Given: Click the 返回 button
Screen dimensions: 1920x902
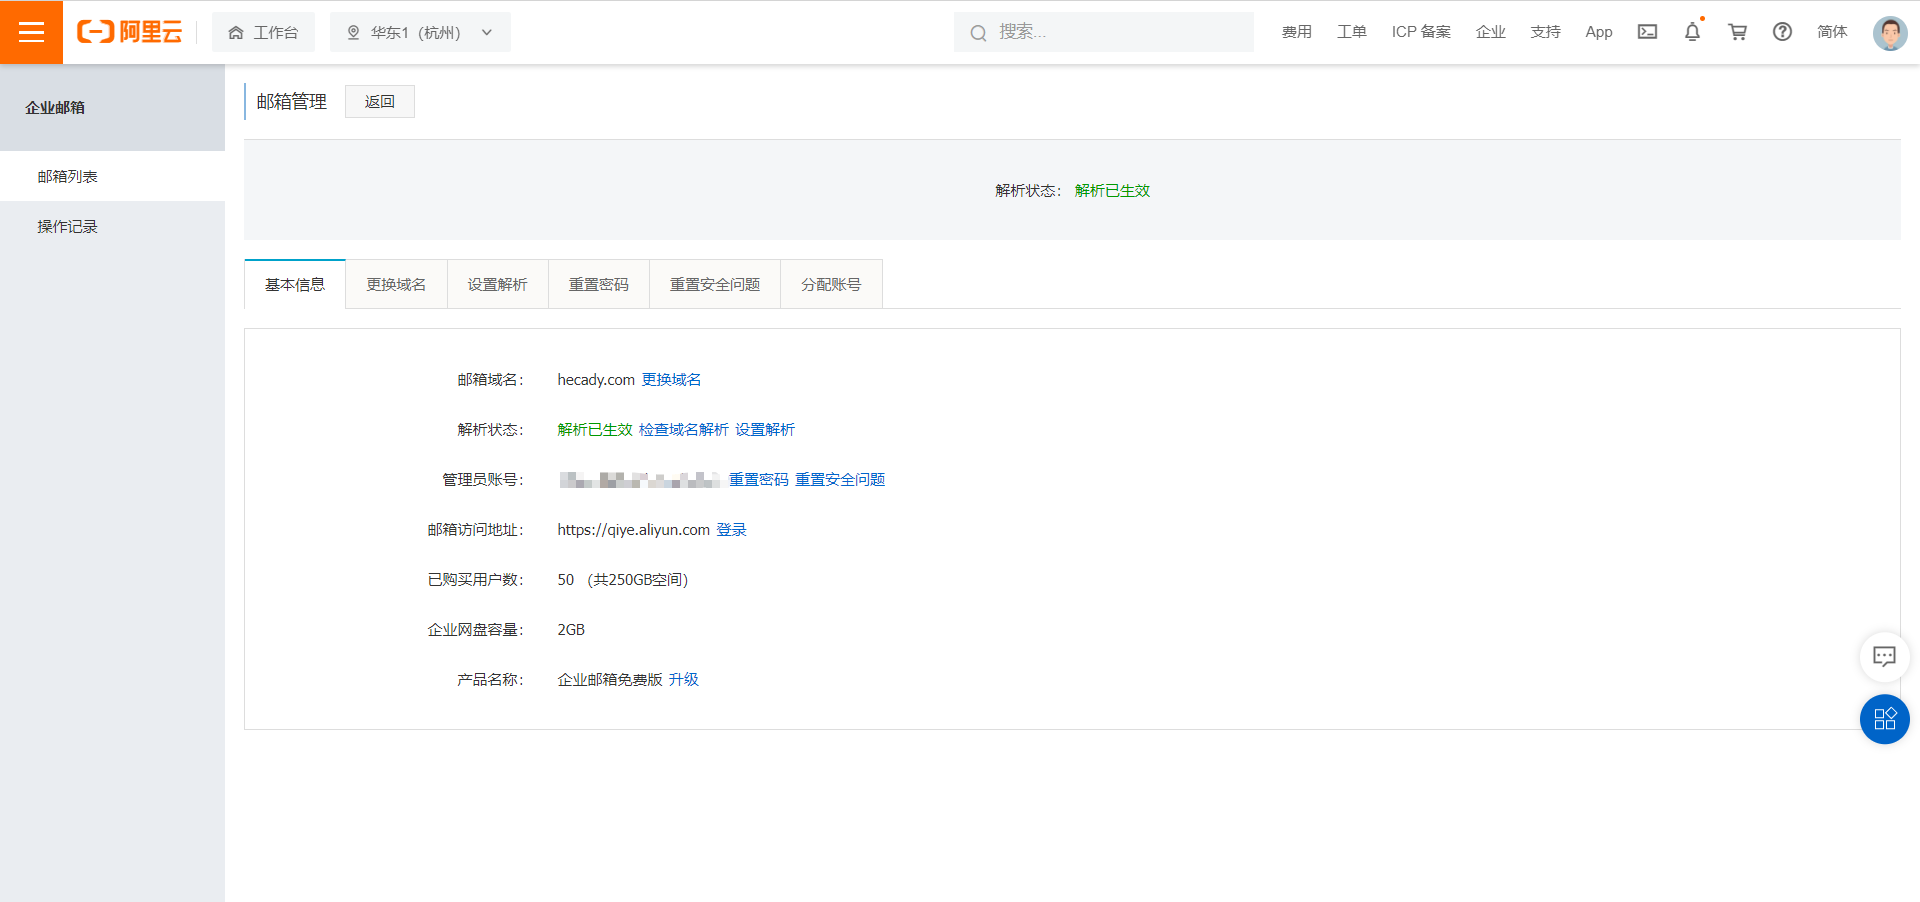Looking at the screenshot, I should point(379,102).
